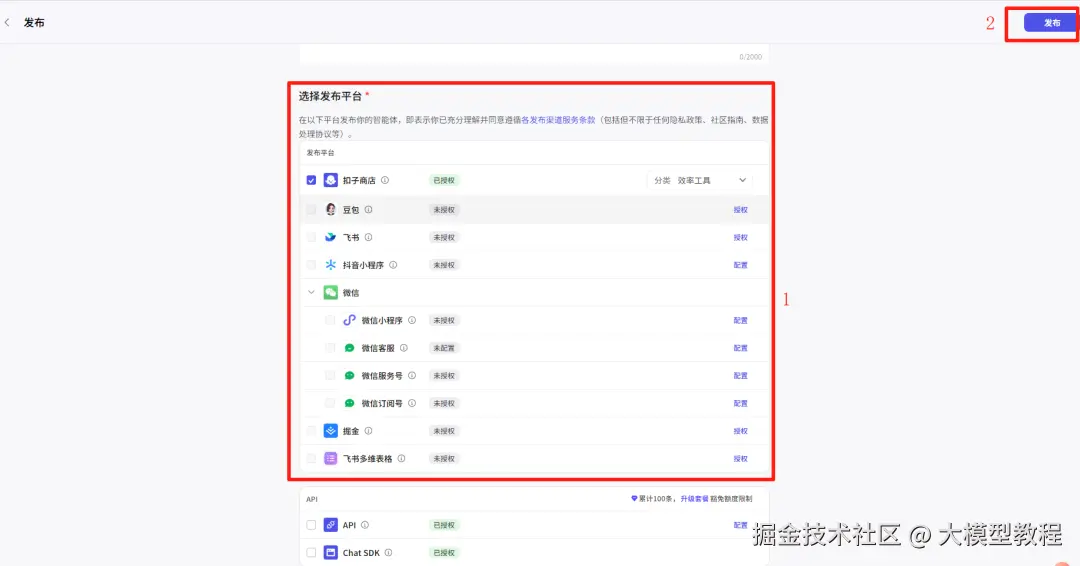Click 授权 in the 豆包 row

(740, 209)
